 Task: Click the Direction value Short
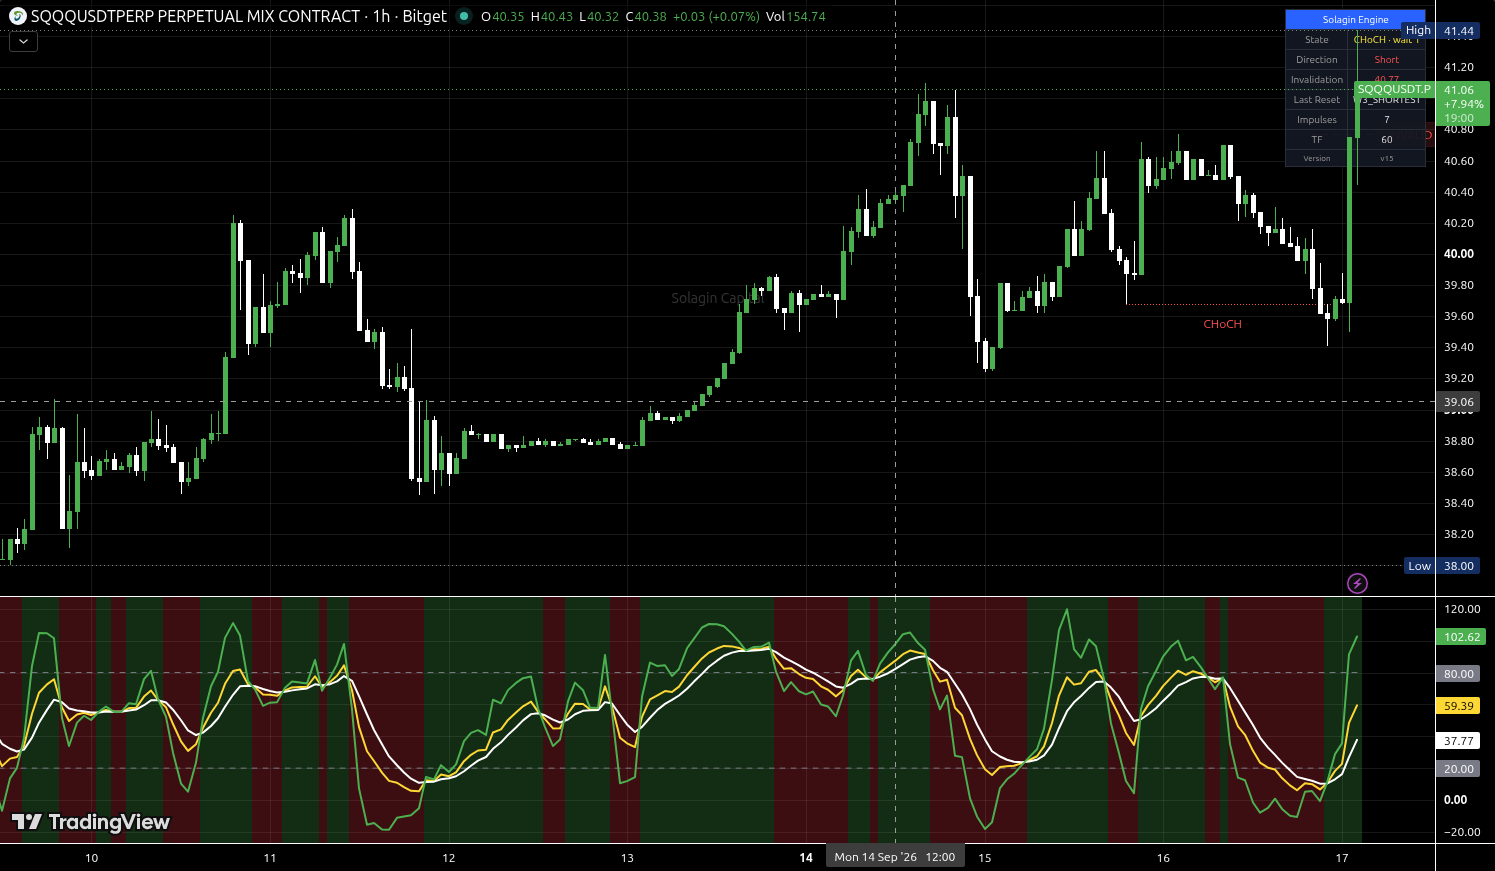click(1386, 60)
